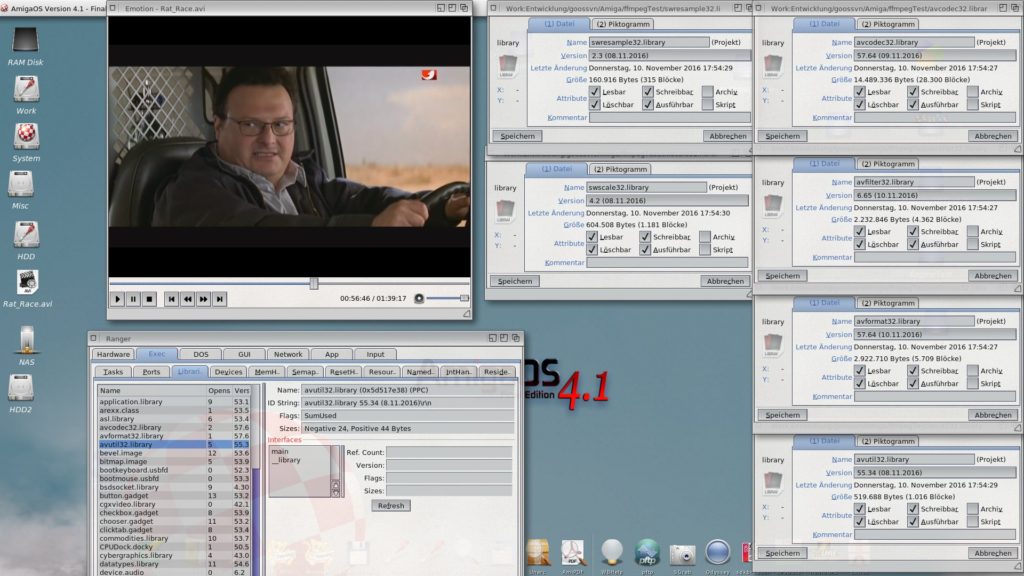Open the Tasks sub-tab in Ranger

click(113, 372)
